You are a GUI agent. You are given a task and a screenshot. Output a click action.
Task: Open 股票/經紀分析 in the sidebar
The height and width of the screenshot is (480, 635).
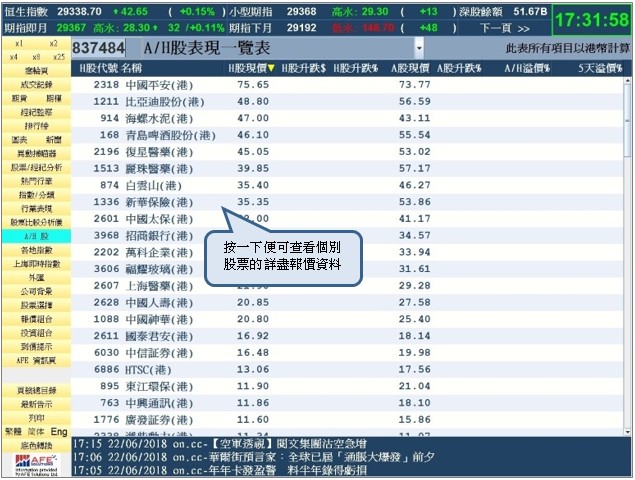coord(36,167)
